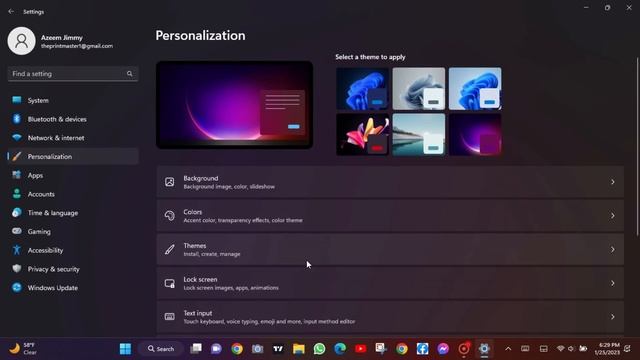The image size is (640, 360).
Task: Apply the purple glow theme
Action: click(x=475, y=134)
